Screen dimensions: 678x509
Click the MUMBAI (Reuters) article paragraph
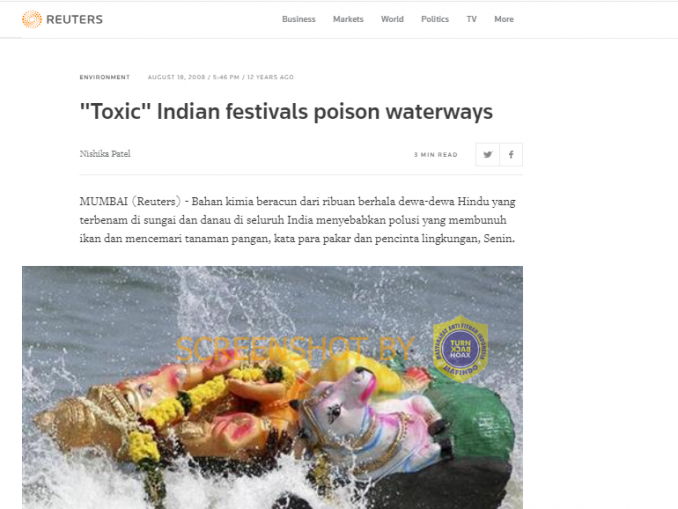tap(297, 220)
